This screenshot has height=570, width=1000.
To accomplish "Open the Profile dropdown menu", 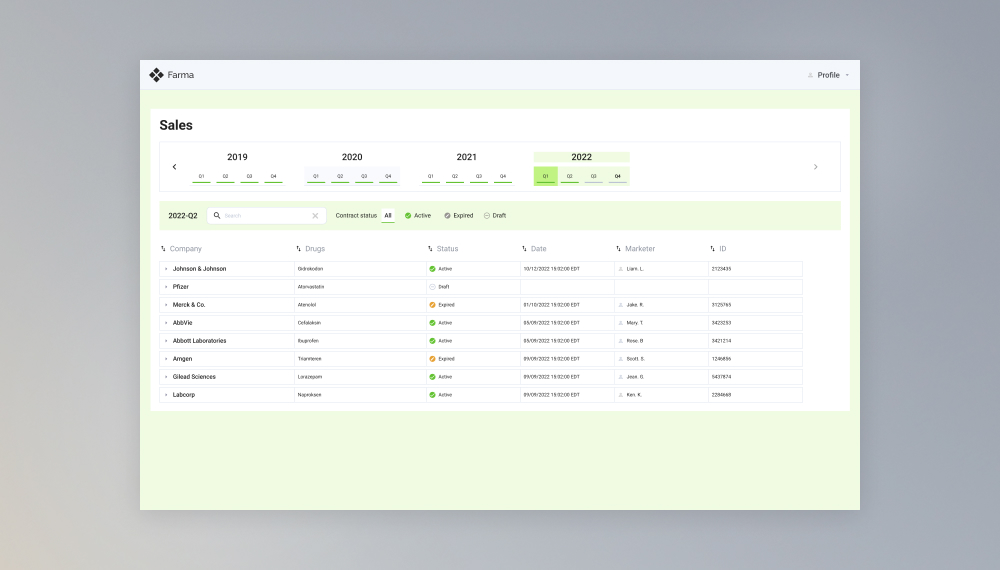I will coord(828,75).
